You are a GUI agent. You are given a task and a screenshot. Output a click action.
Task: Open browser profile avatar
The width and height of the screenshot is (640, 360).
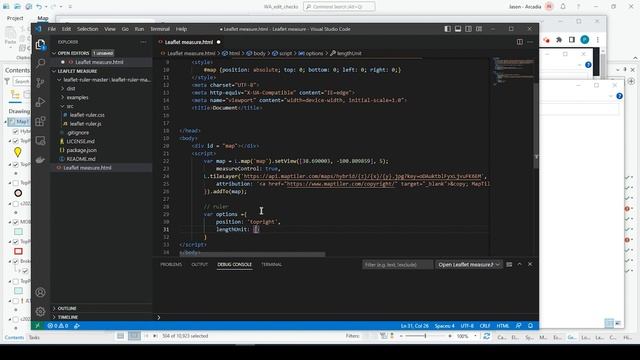(x=585, y=40)
